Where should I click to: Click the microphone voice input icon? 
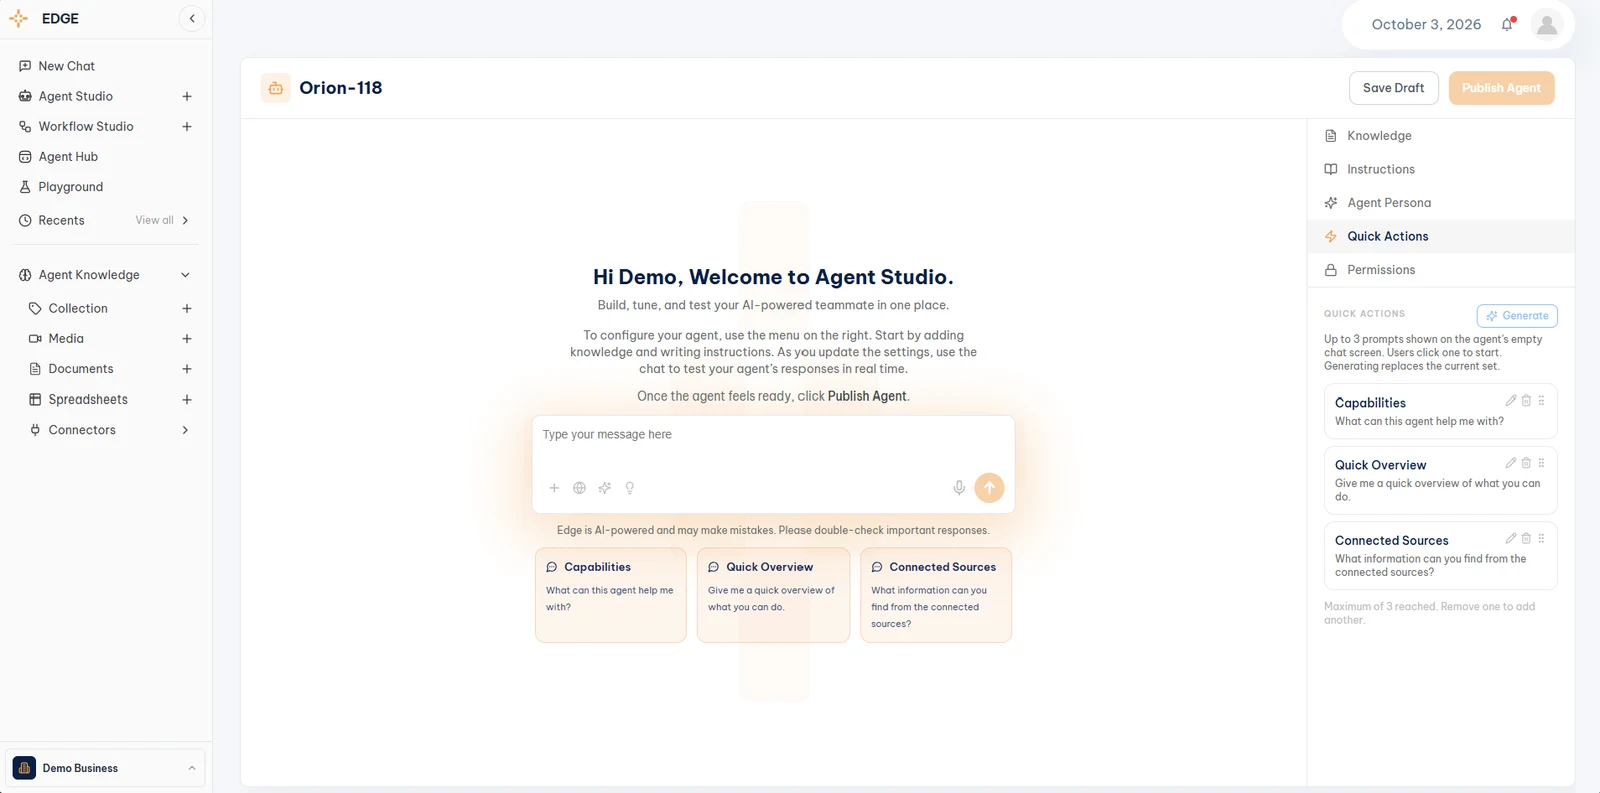pyautogui.click(x=959, y=488)
